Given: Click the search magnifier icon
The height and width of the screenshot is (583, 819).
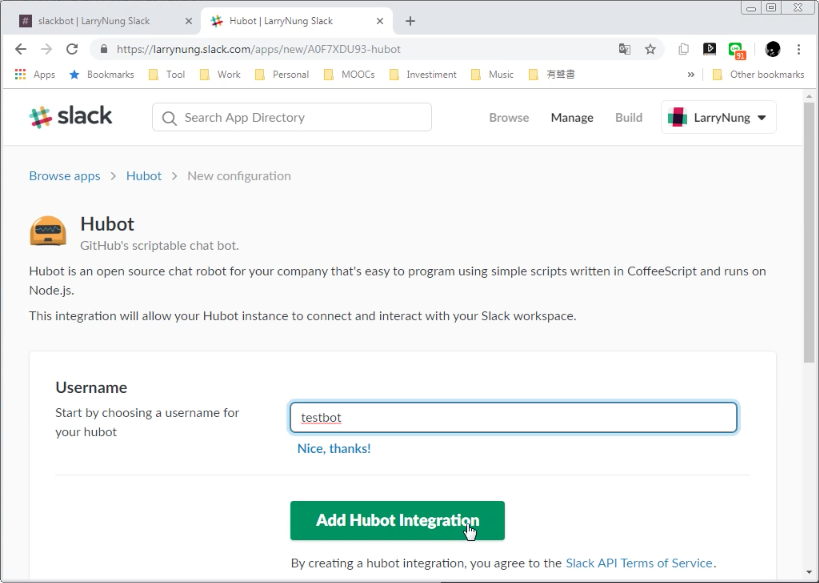Looking at the screenshot, I should click(x=169, y=118).
